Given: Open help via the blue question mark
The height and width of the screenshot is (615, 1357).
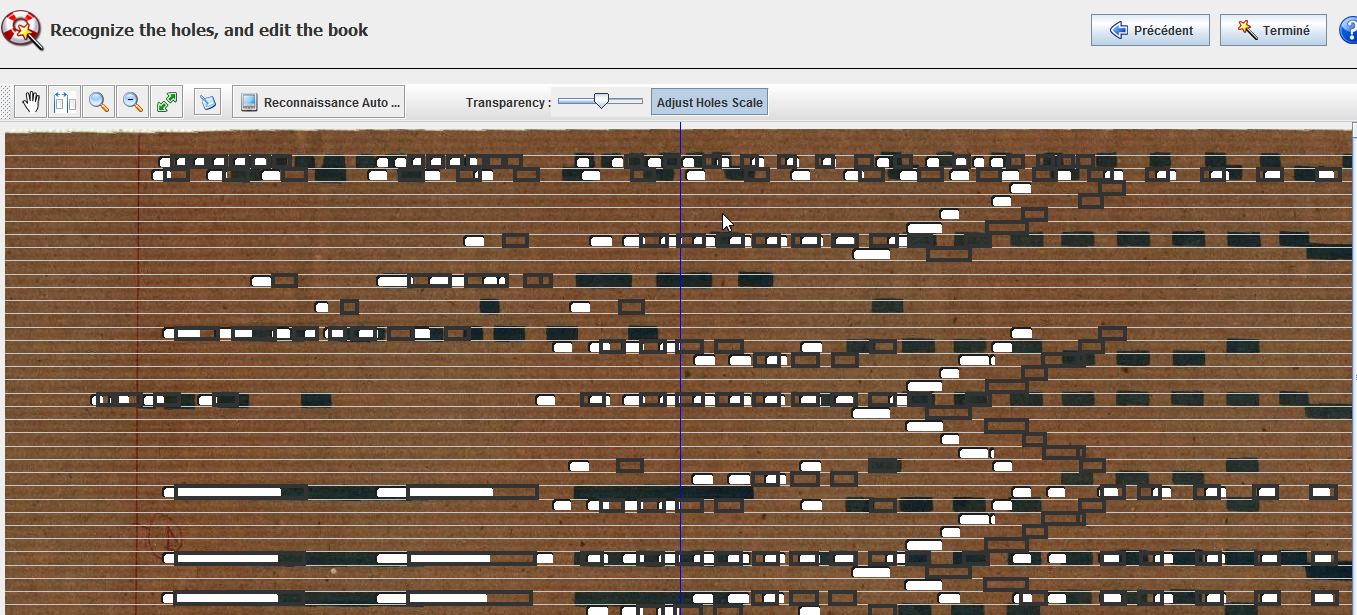Looking at the screenshot, I should (1348, 30).
